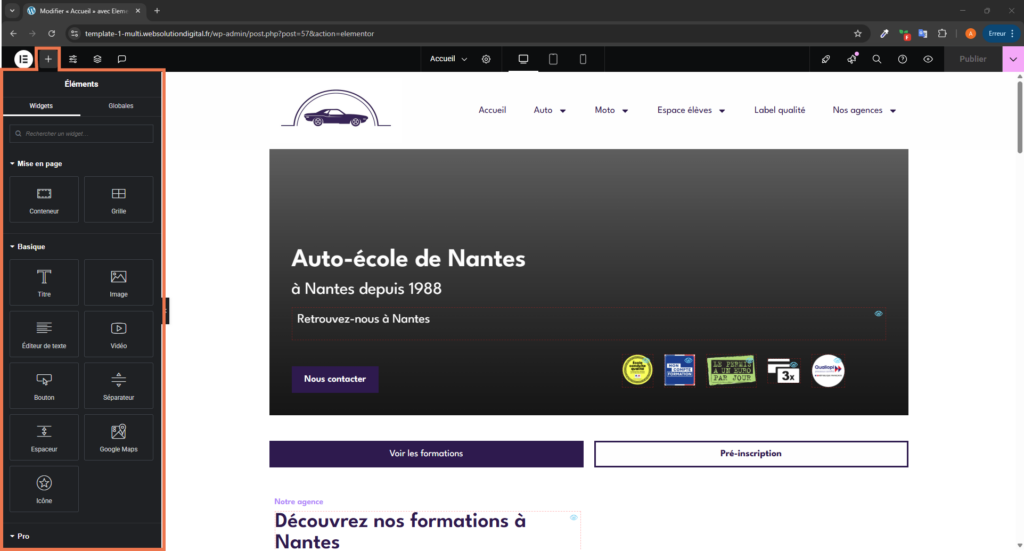Switch to desktop preview mode

[523, 59]
